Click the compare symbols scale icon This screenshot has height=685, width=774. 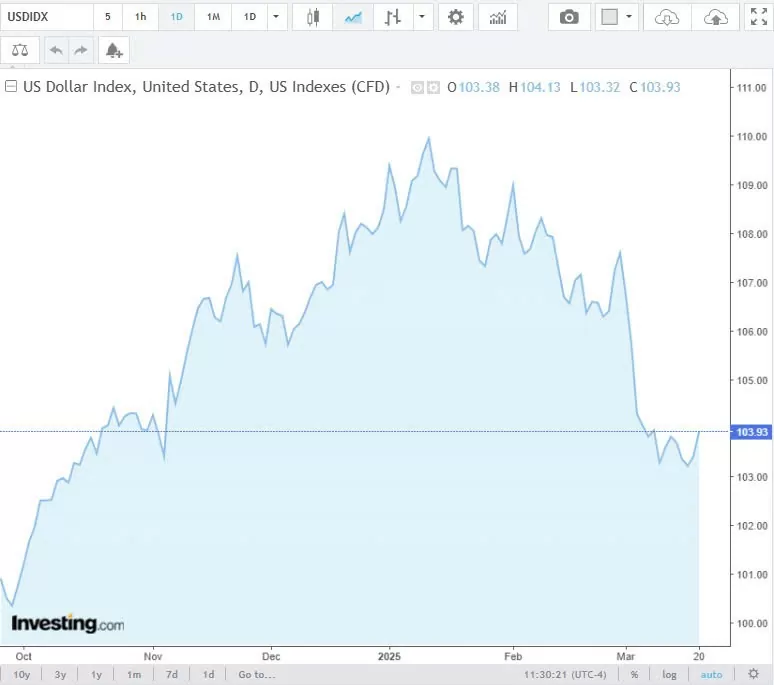click(x=21, y=50)
